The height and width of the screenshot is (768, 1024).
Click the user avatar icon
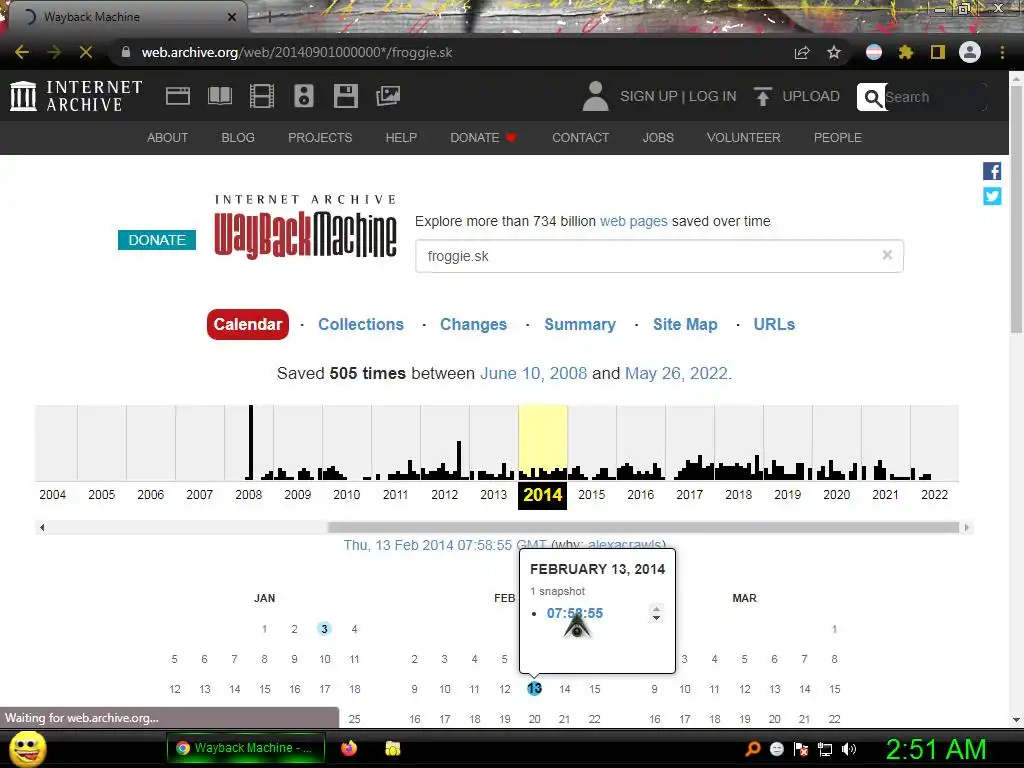pos(595,96)
